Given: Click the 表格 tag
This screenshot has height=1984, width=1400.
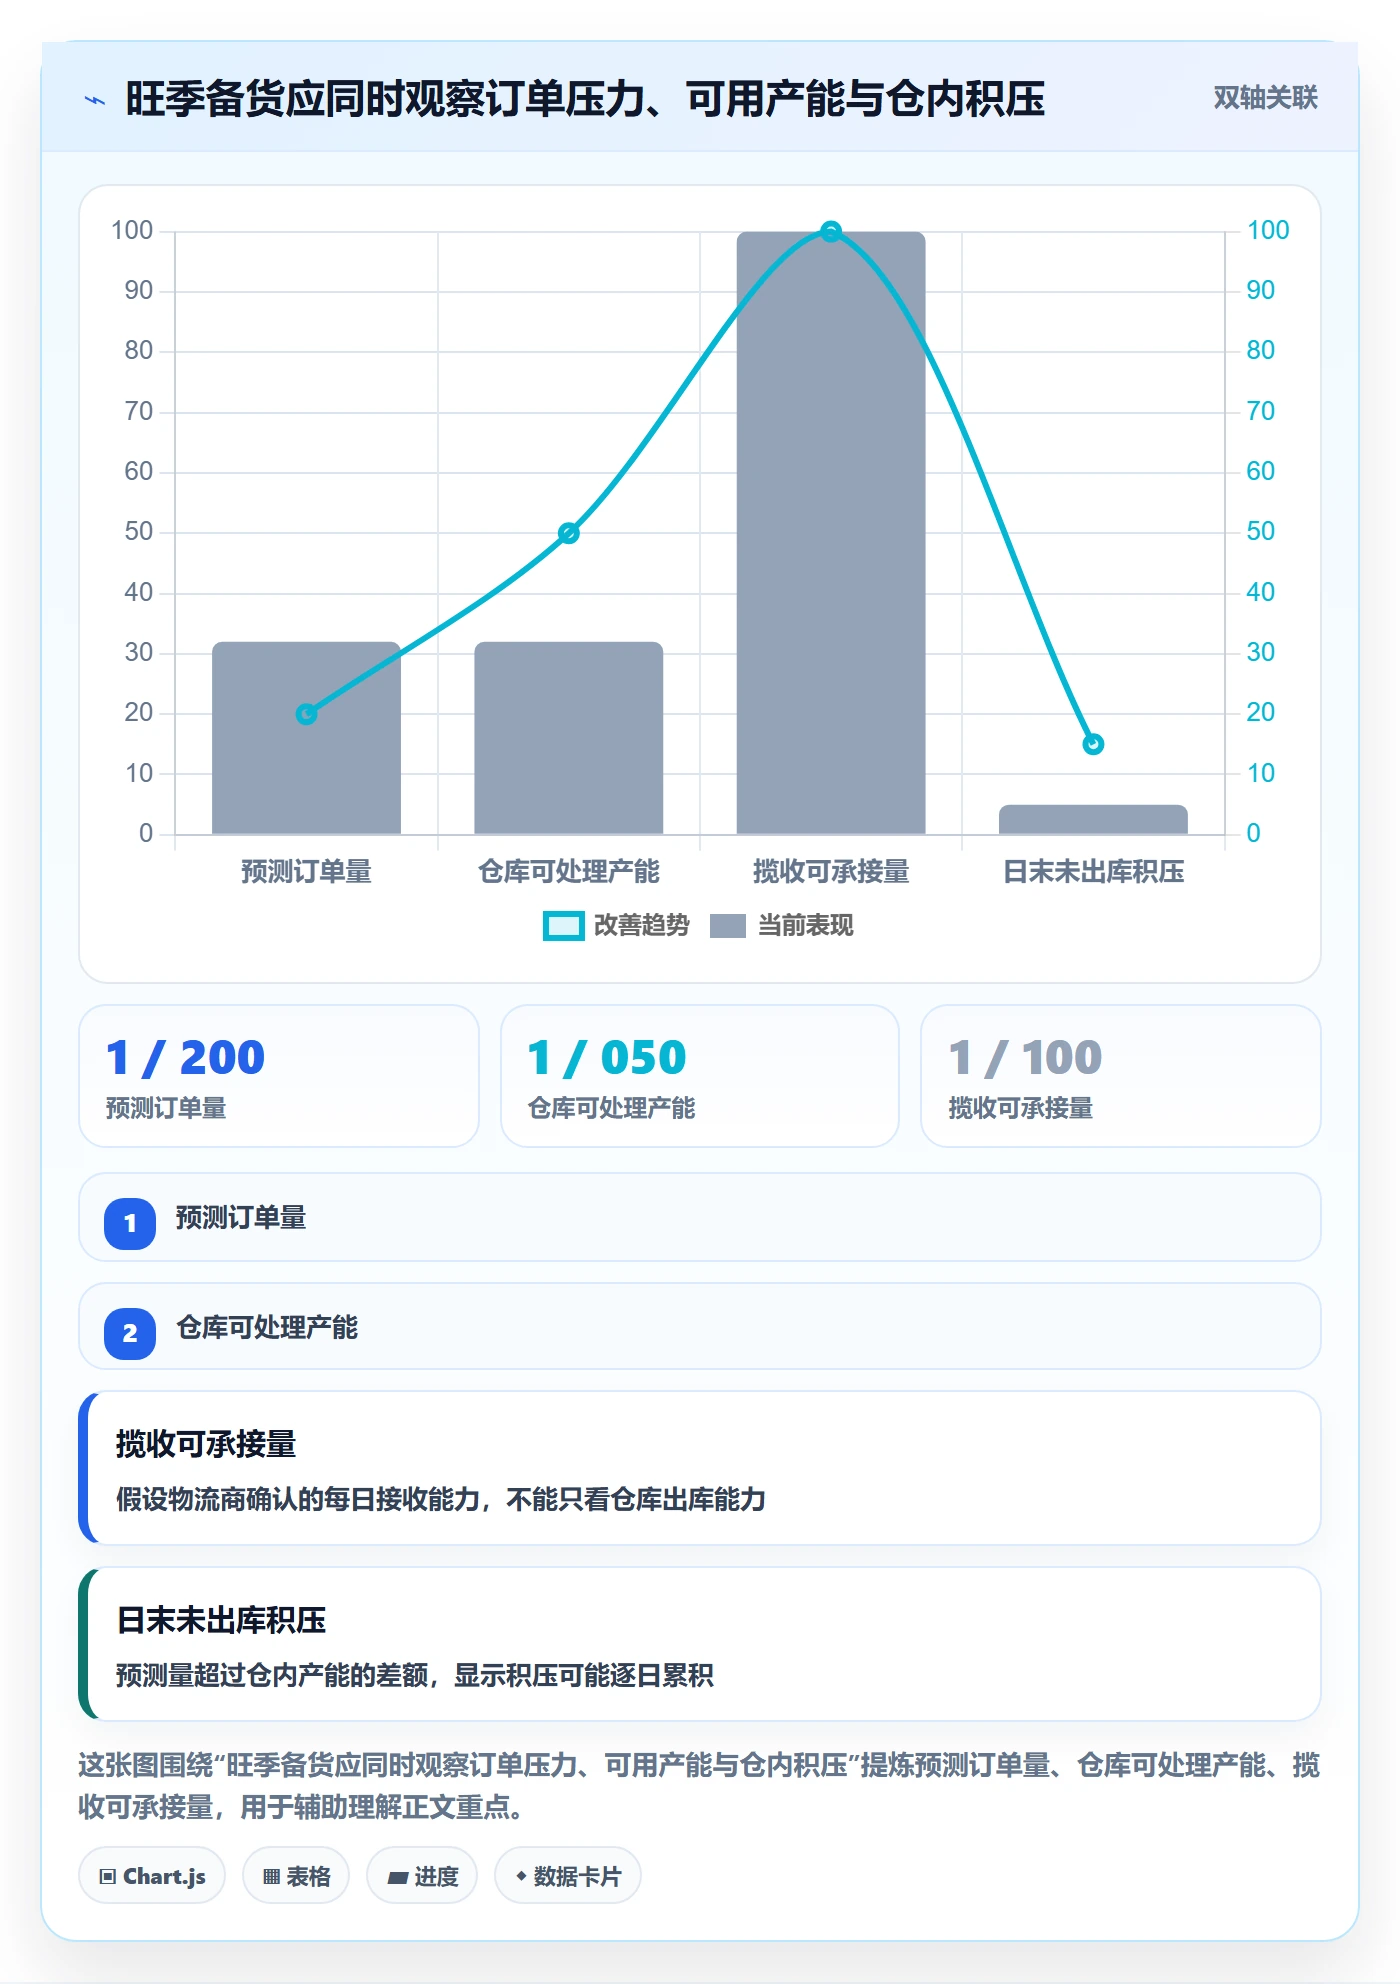Looking at the screenshot, I should click(x=296, y=1876).
